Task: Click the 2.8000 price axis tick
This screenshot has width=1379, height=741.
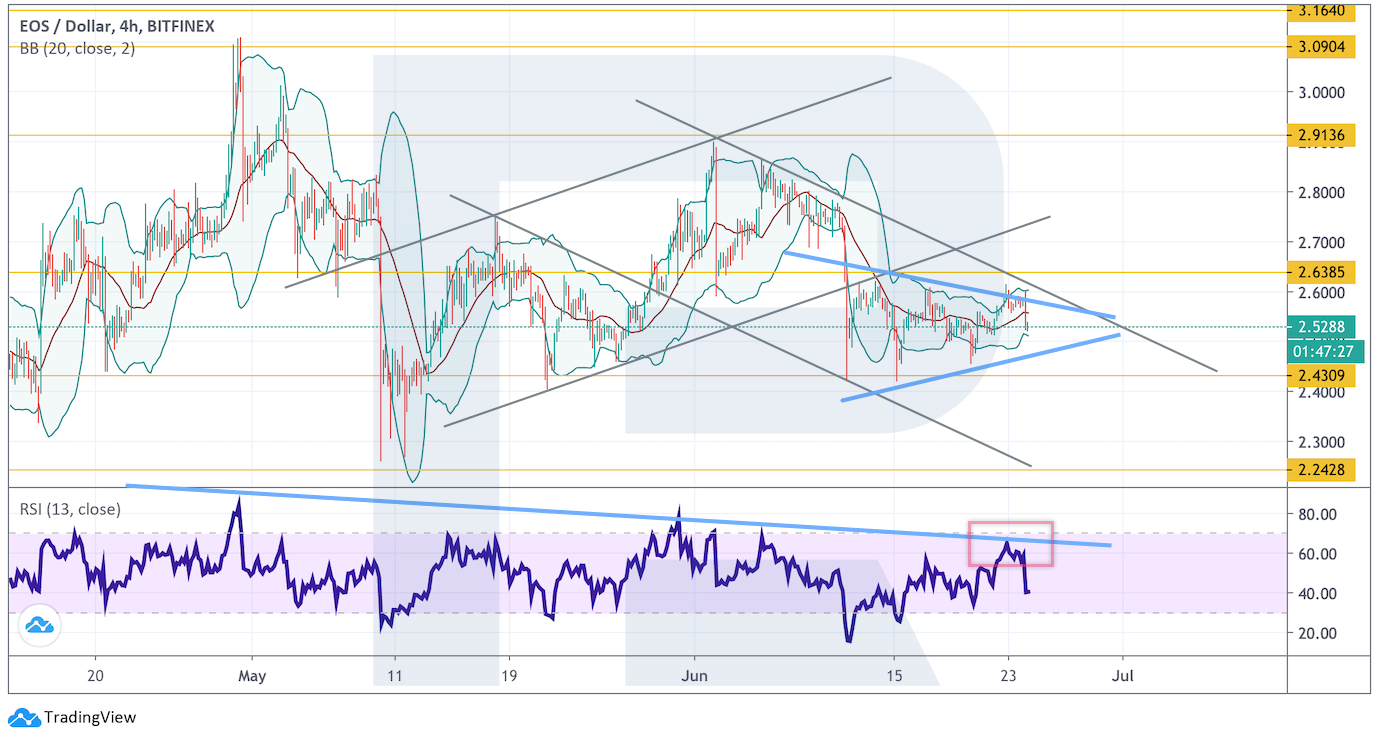Action: pos(1321,193)
